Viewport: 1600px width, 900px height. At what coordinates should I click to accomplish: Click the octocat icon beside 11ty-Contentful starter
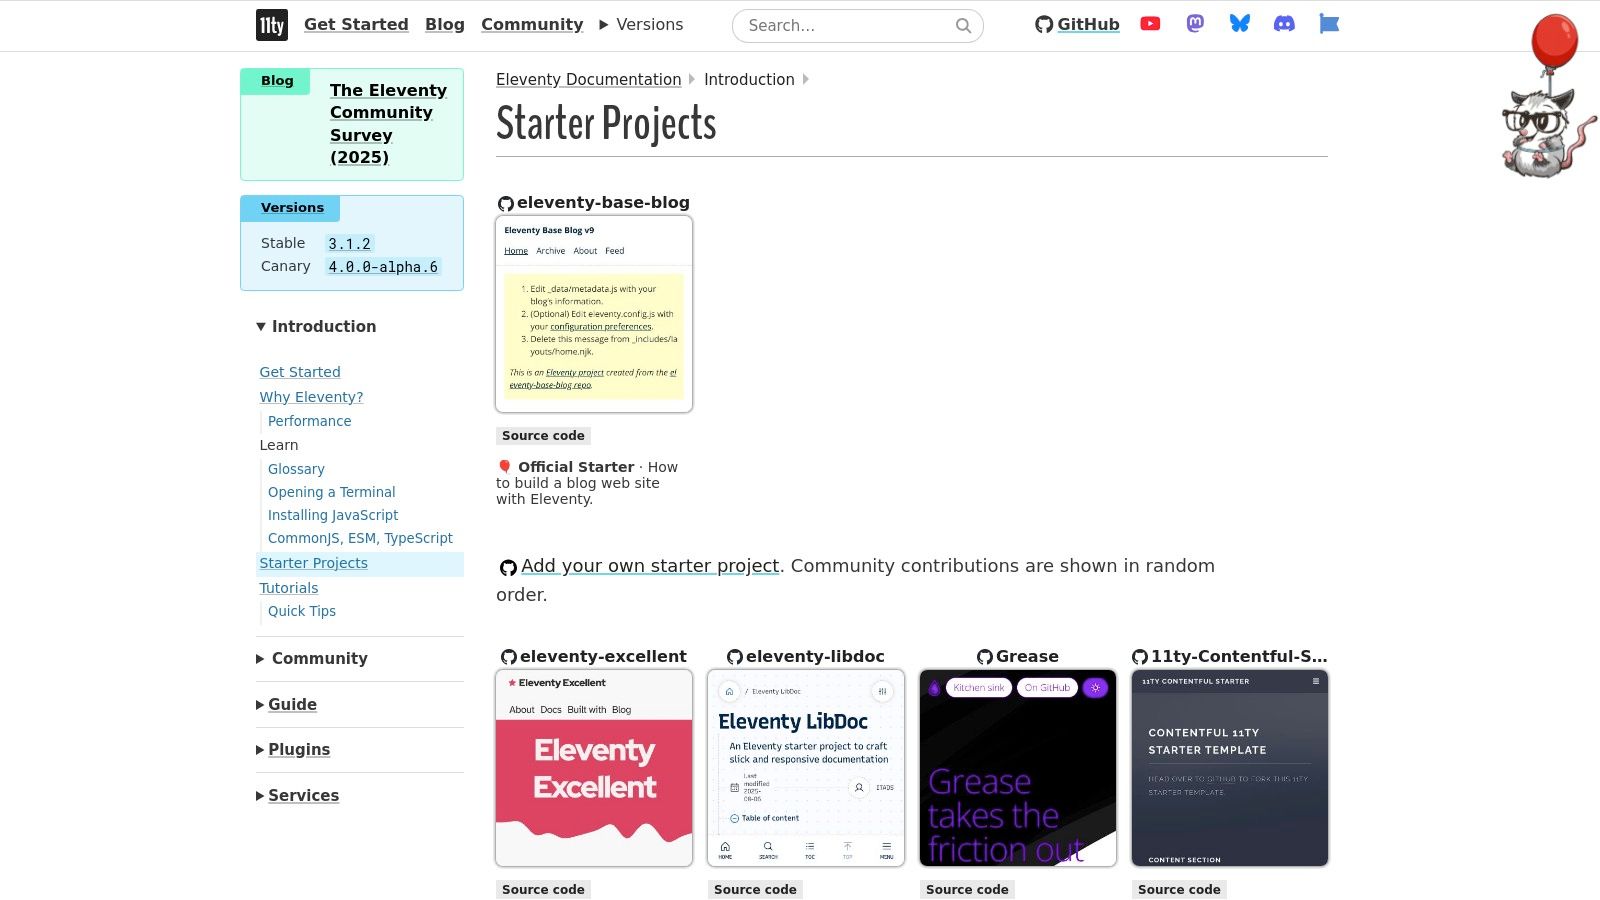(1139, 657)
